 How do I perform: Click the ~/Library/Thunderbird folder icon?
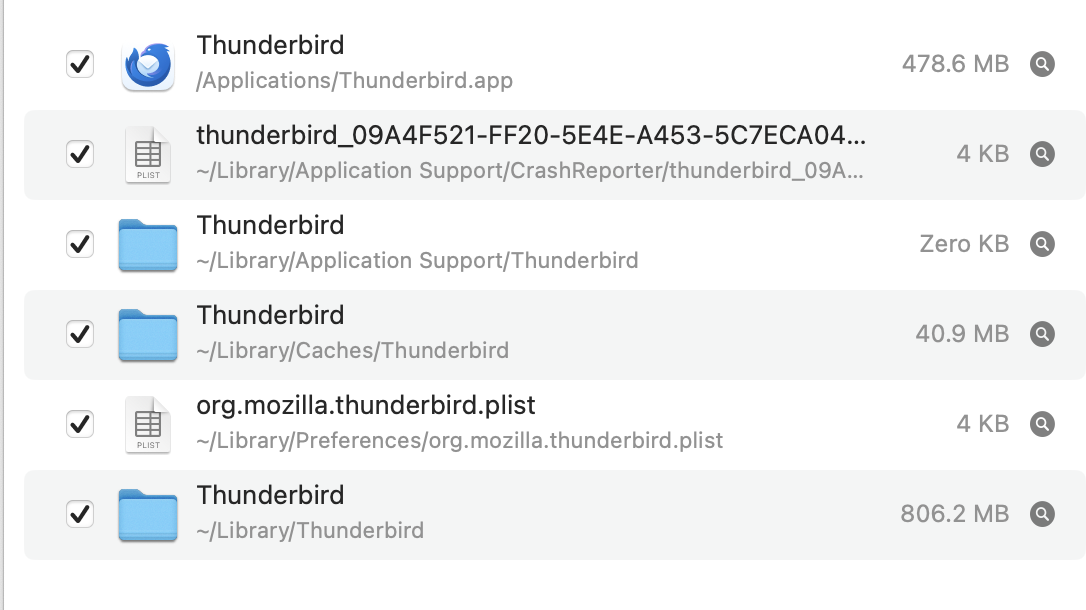(x=148, y=515)
